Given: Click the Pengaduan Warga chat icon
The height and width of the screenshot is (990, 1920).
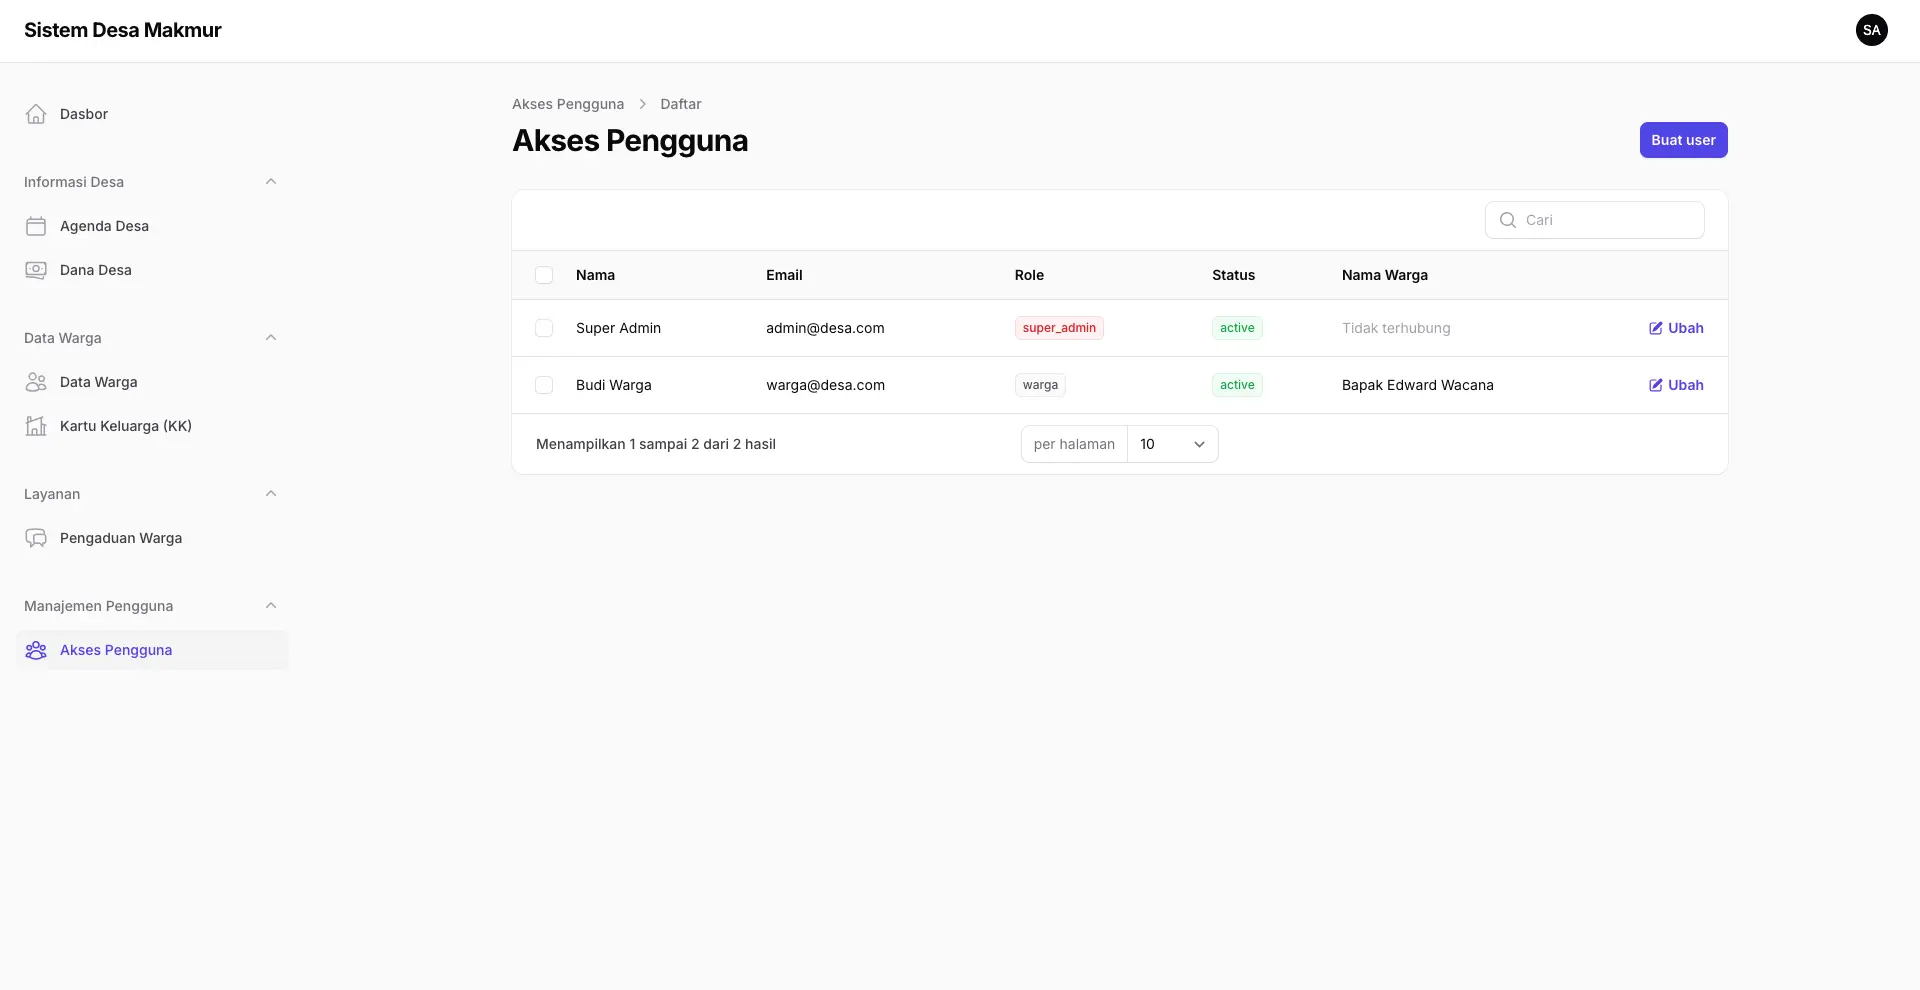Looking at the screenshot, I should pos(36,538).
